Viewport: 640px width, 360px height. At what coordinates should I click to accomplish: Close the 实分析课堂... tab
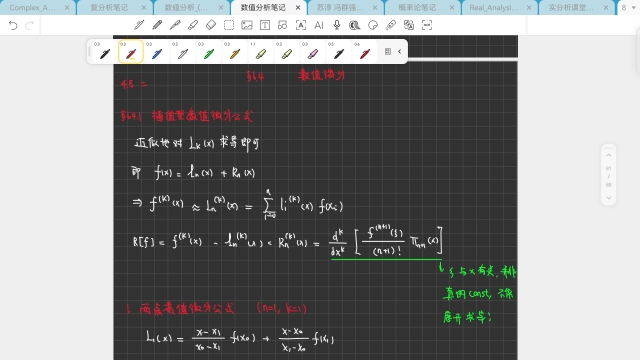tap(606, 8)
